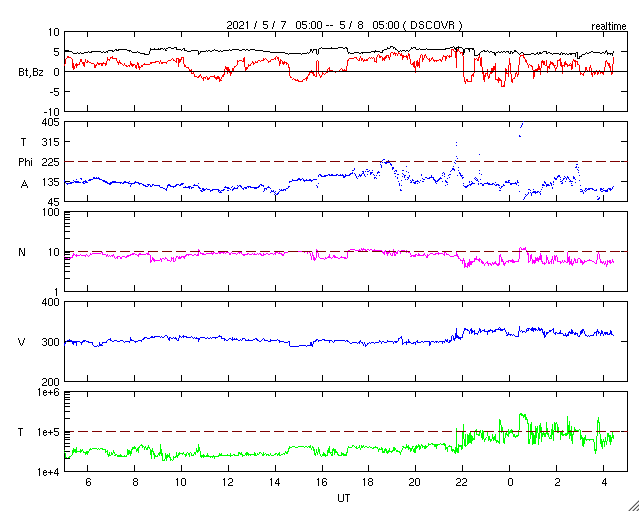Click the 'V' velocity axis label
640x512 pixels.
[x=22, y=342]
